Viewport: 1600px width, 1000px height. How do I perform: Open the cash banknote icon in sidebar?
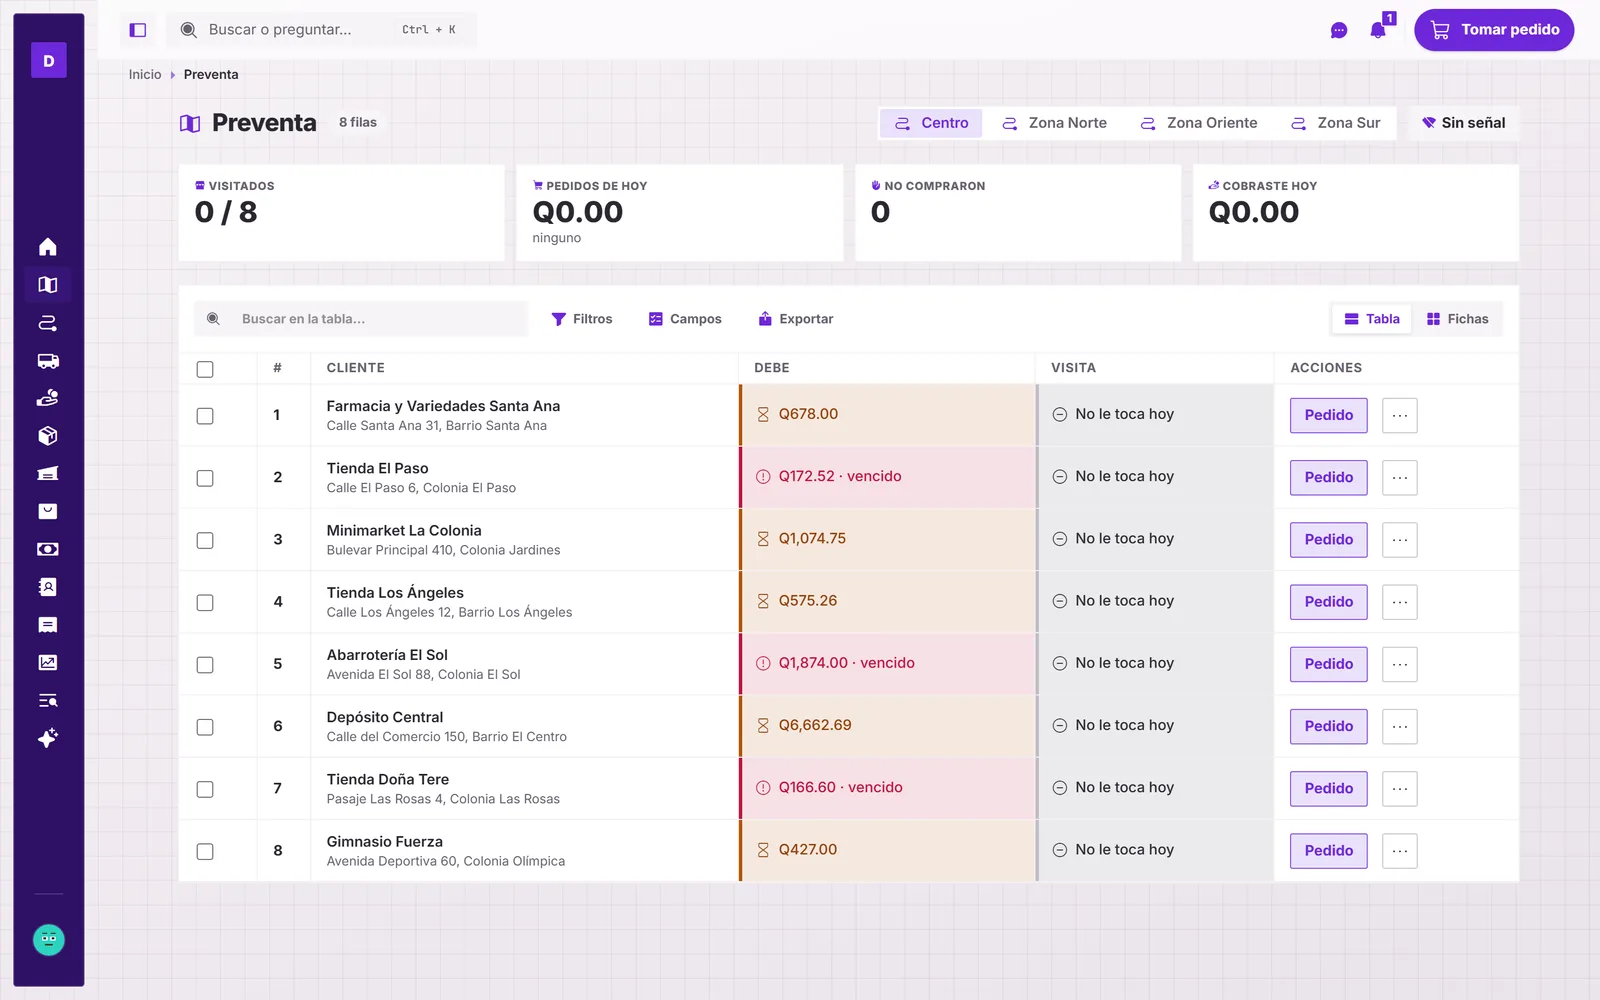point(48,549)
